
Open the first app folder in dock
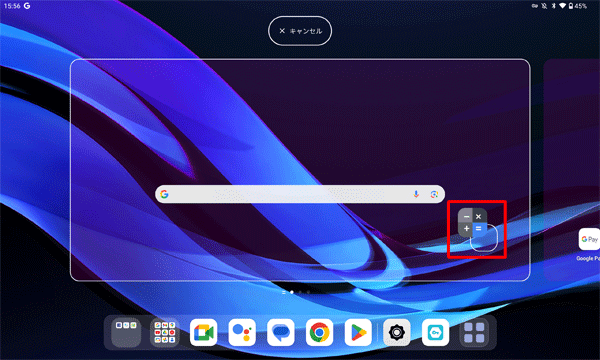(126, 332)
